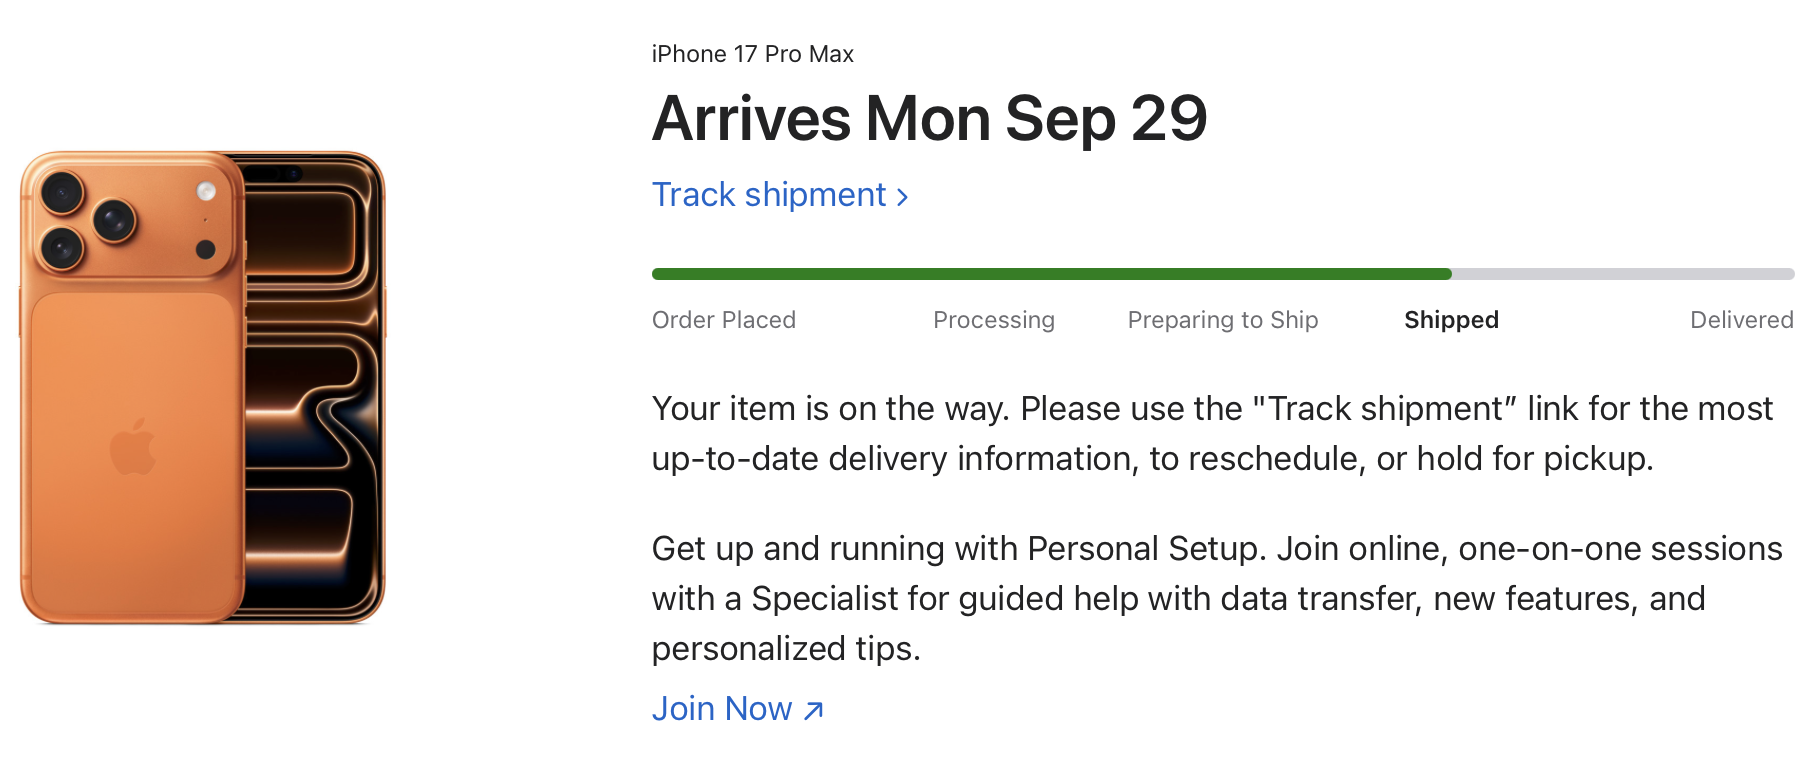The width and height of the screenshot is (1818, 764).
Task: Select the Processing status step
Action: click(993, 320)
